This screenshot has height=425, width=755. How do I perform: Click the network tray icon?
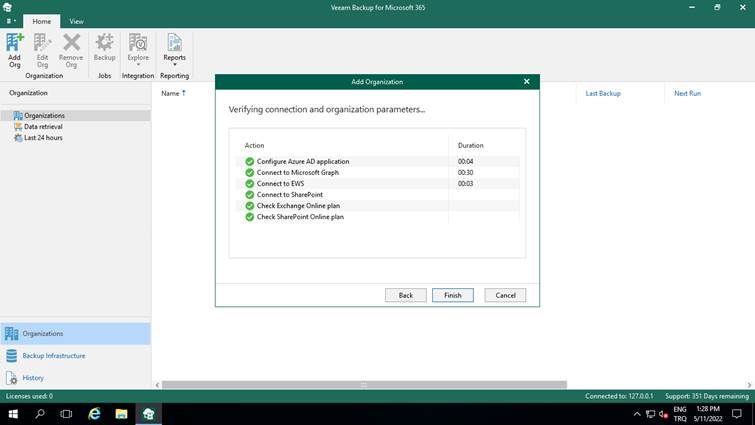[x=651, y=414]
